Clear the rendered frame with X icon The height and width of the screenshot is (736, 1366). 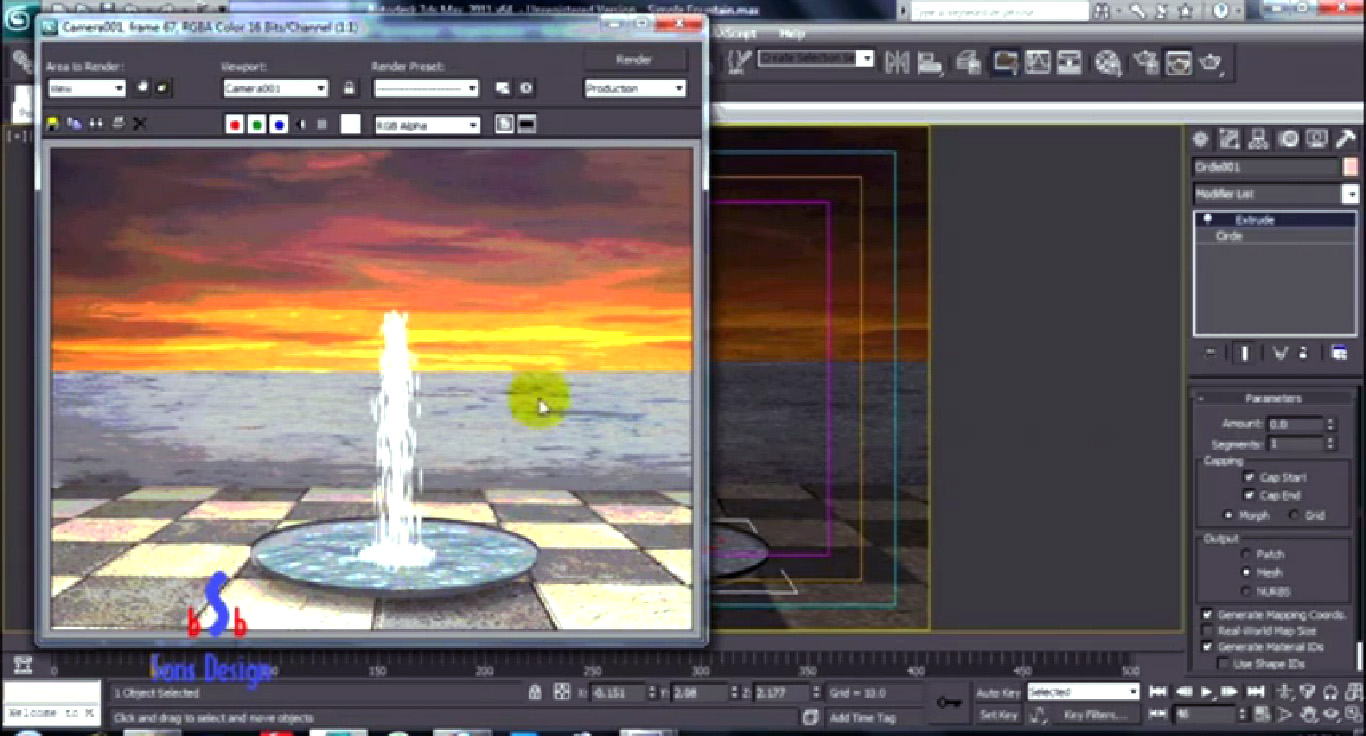click(x=140, y=124)
